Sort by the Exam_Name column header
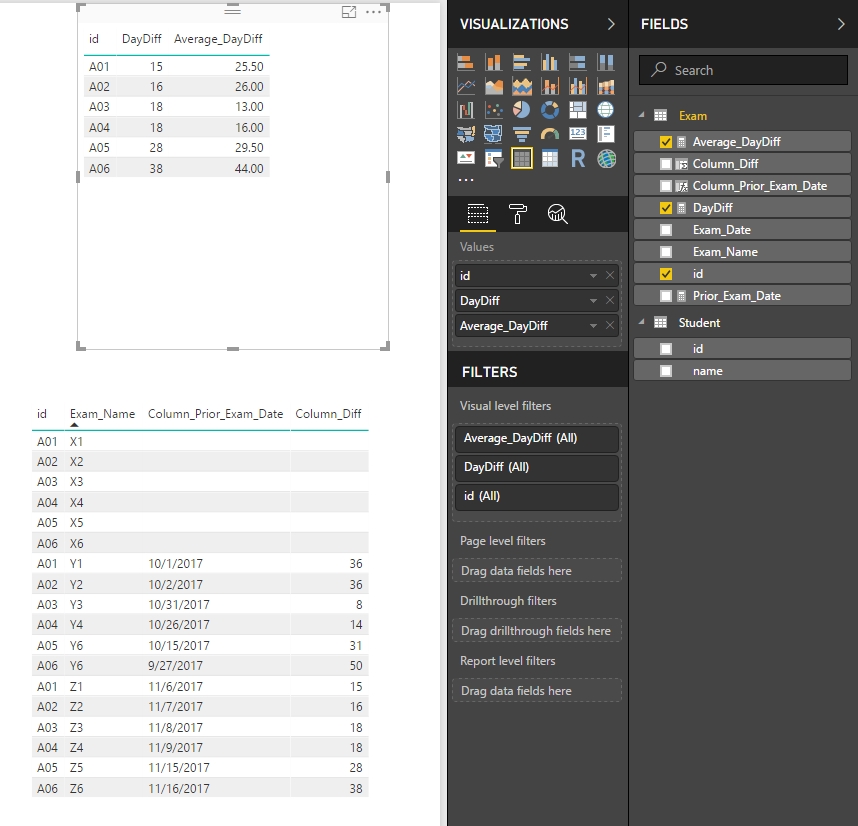The height and width of the screenshot is (826, 858). click(x=102, y=414)
